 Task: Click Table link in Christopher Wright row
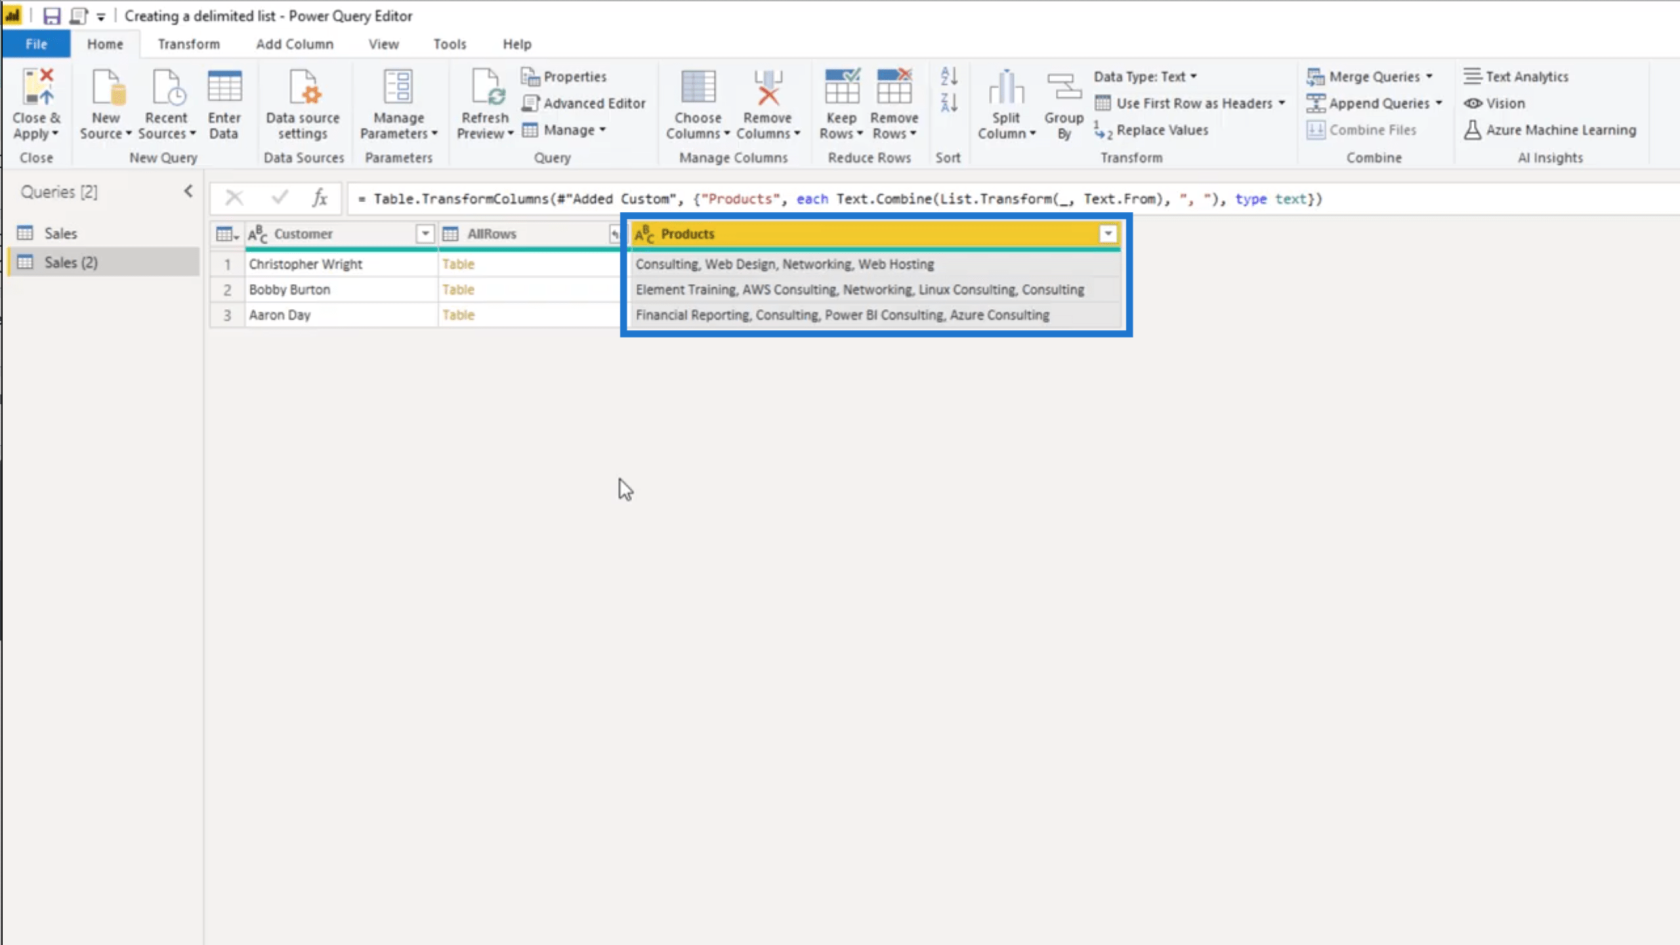tap(458, 264)
